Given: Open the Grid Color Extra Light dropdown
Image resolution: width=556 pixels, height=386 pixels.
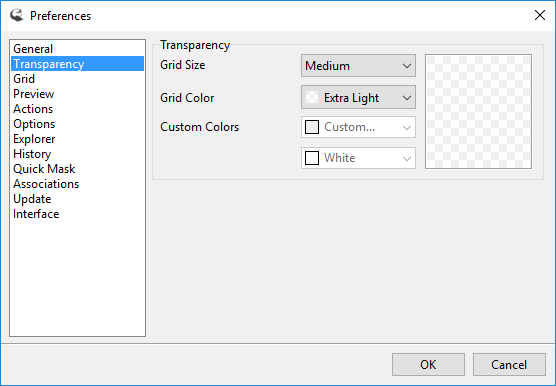Looking at the screenshot, I should pos(358,97).
